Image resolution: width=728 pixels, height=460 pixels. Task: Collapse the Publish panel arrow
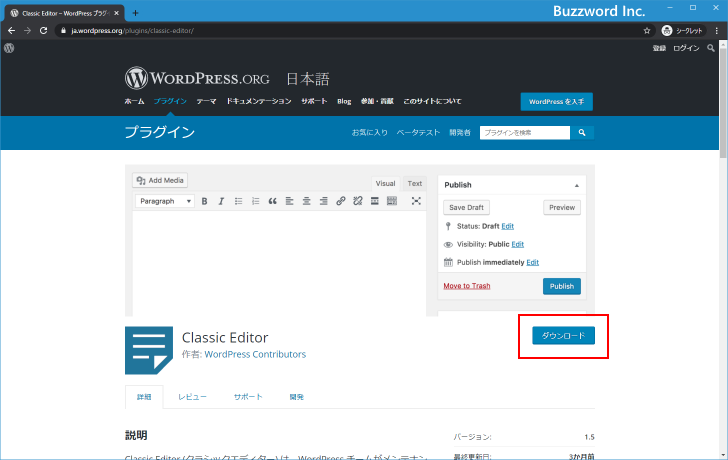pyautogui.click(x=576, y=185)
